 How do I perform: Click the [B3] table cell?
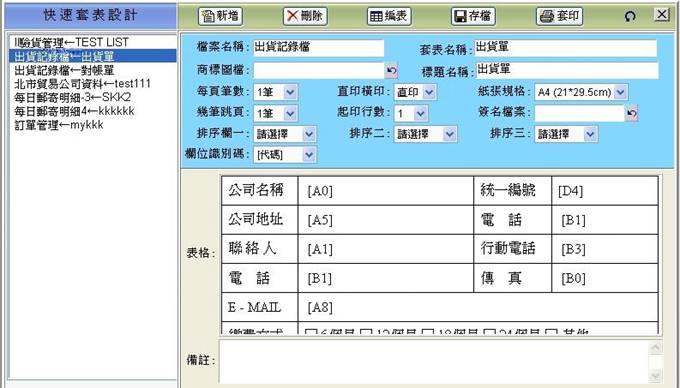pyautogui.click(x=605, y=249)
